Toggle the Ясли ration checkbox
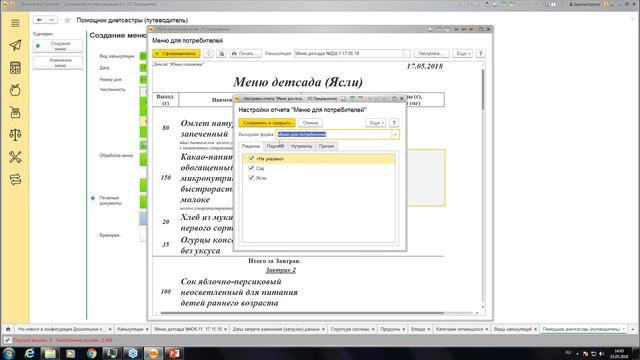Screen dimensions: 640x360 [251, 178]
